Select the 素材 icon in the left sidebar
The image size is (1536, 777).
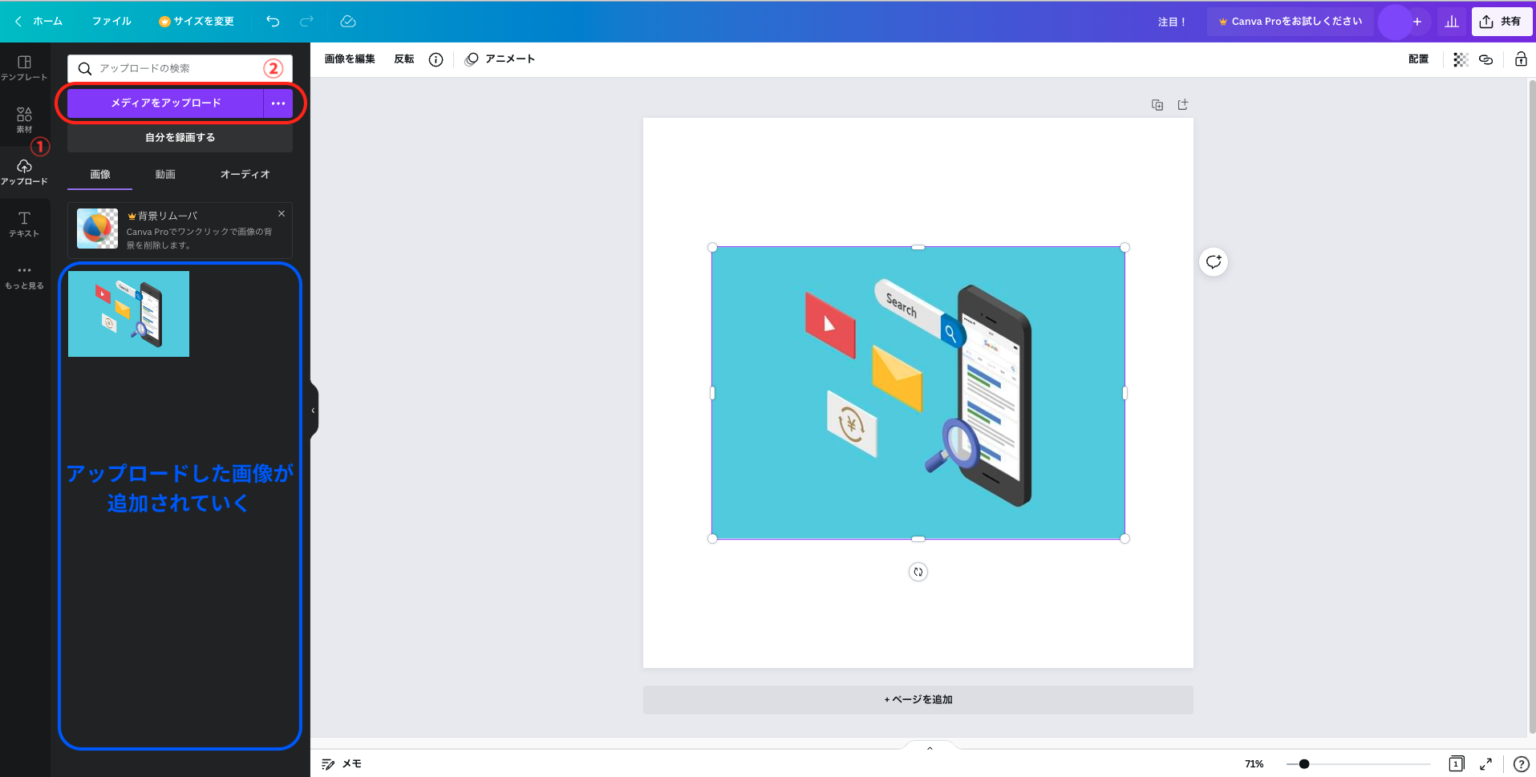tap(22, 119)
